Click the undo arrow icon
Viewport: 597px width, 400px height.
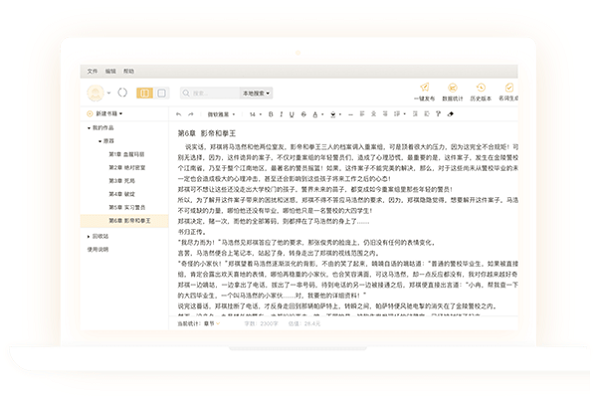pyautogui.click(x=179, y=114)
